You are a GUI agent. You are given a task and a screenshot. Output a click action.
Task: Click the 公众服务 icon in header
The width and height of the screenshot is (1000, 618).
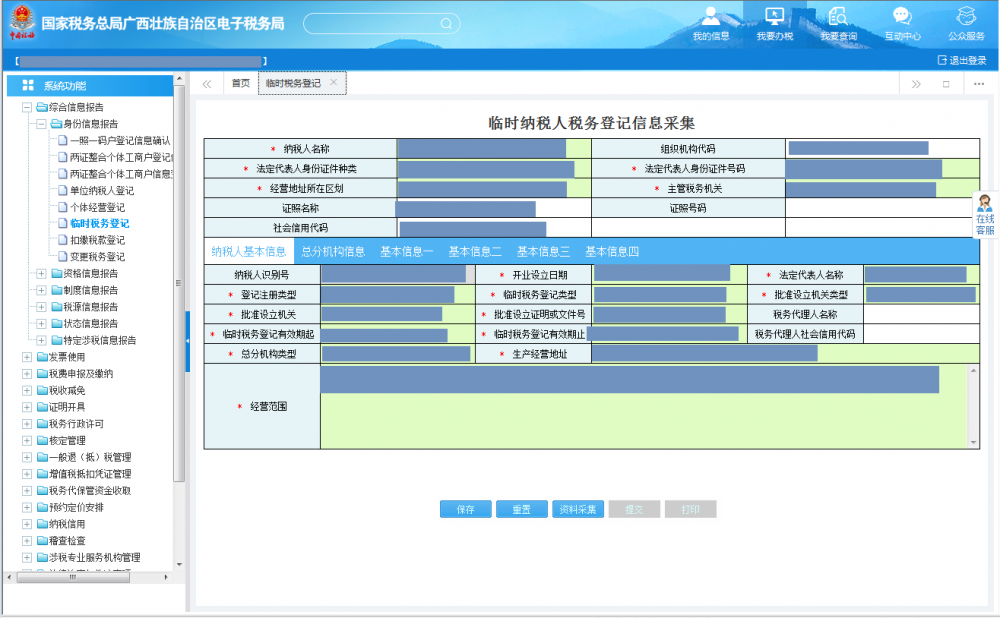966,17
